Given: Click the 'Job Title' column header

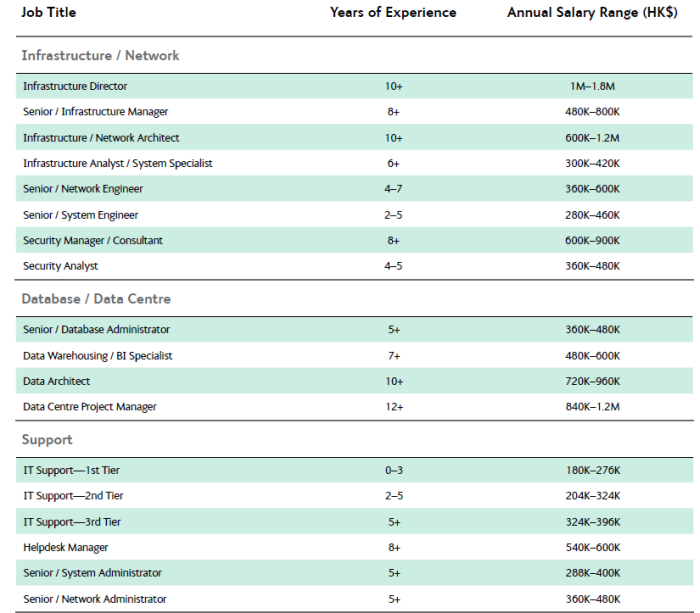Looking at the screenshot, I should 49,13.
